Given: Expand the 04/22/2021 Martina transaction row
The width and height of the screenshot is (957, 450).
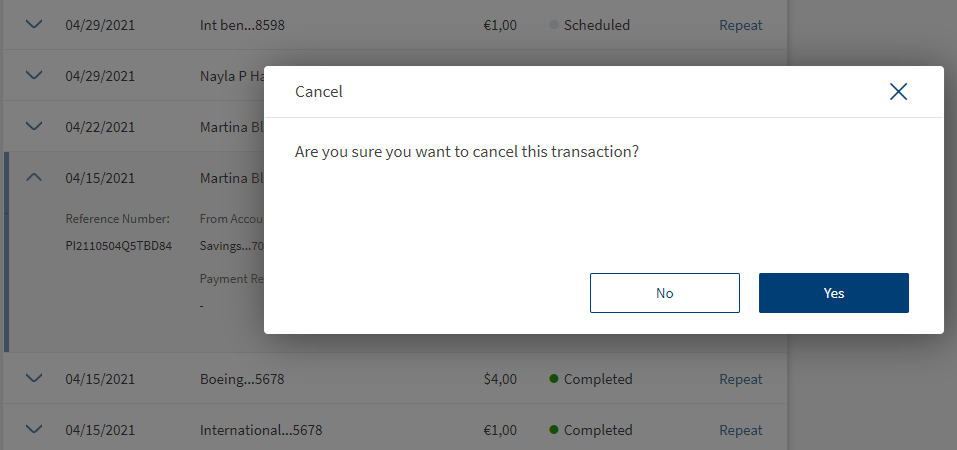Looking at the screenshot, I should click(34, 126).
